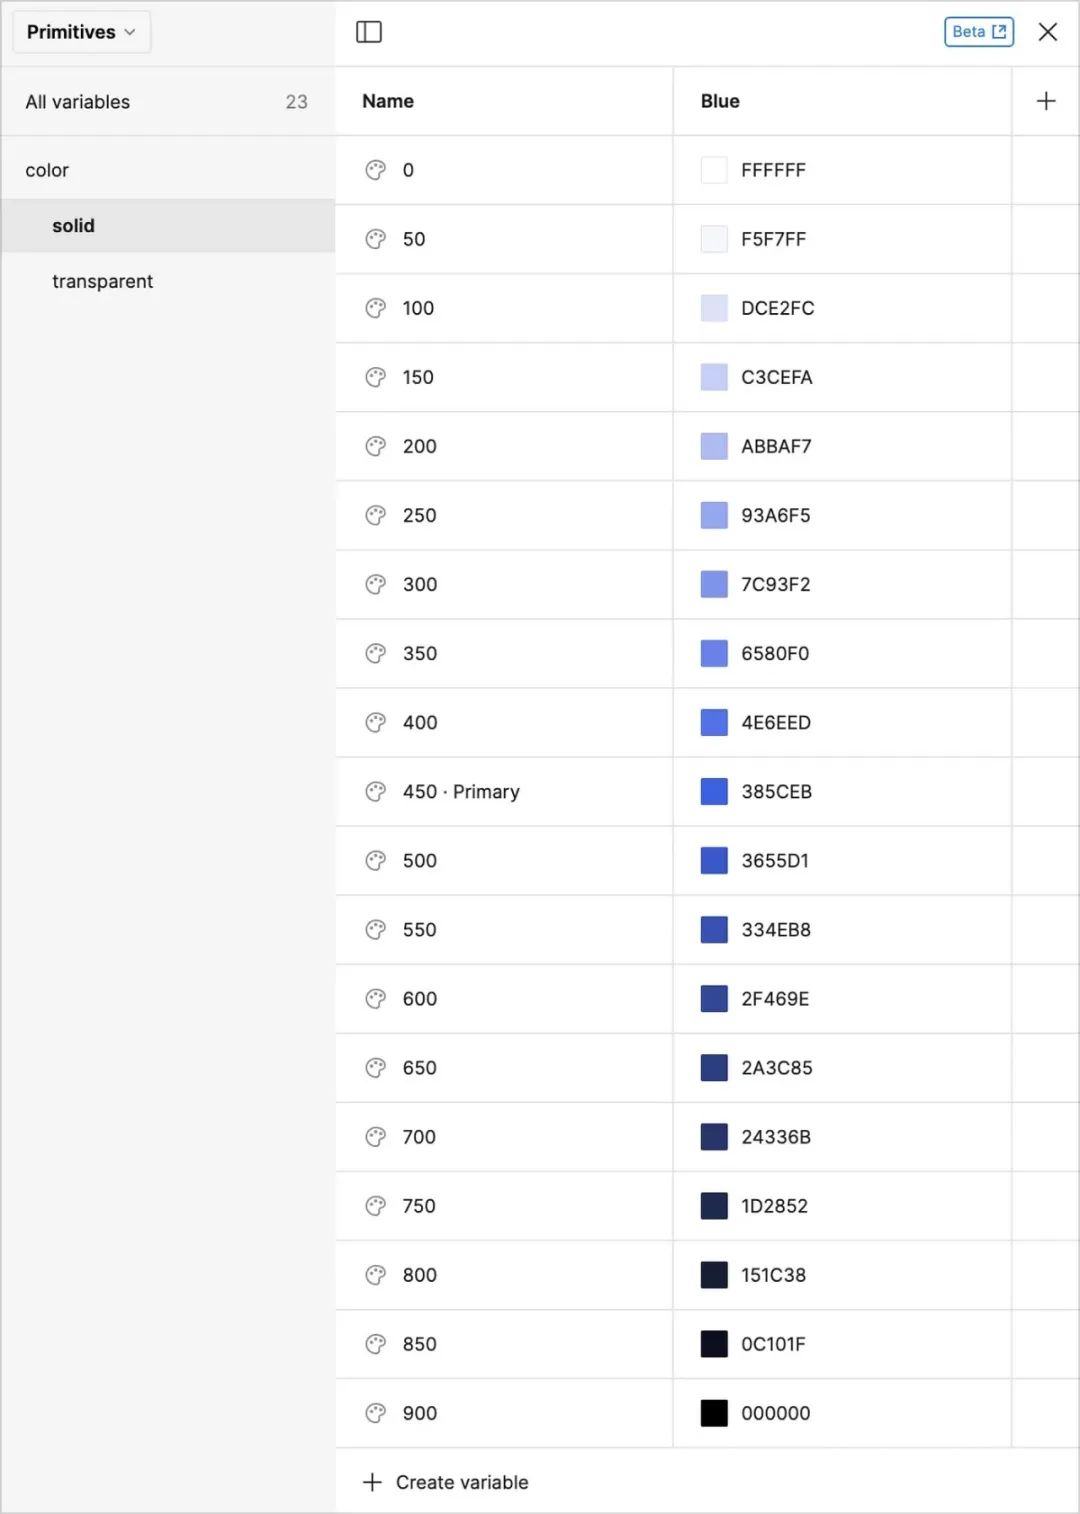Select the variable name 750
This screenshot has height=1514, width=1080.
pos(419,1206)
